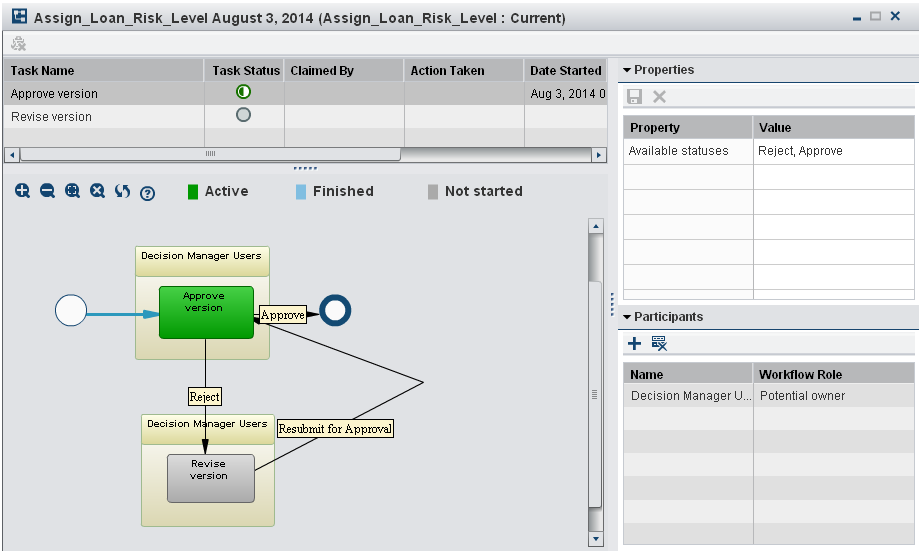
Task: Click the zoom in magnifier icon
Action: point(22,191)
